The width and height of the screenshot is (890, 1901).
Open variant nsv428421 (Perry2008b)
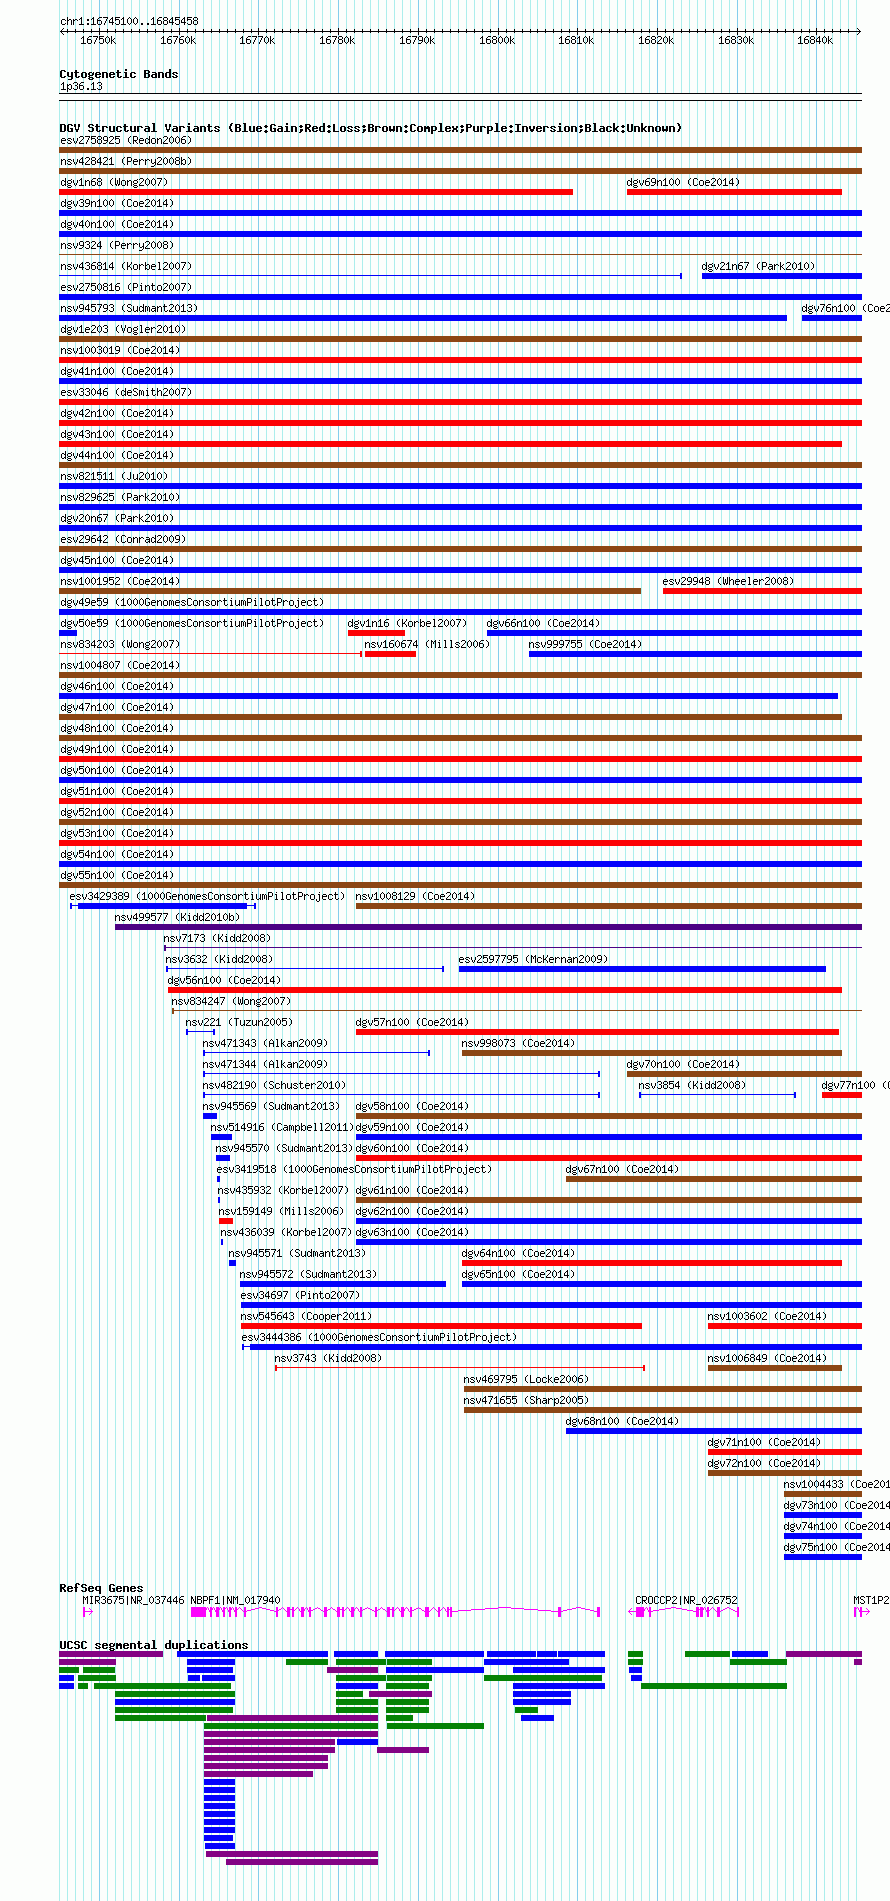point(126,161)
